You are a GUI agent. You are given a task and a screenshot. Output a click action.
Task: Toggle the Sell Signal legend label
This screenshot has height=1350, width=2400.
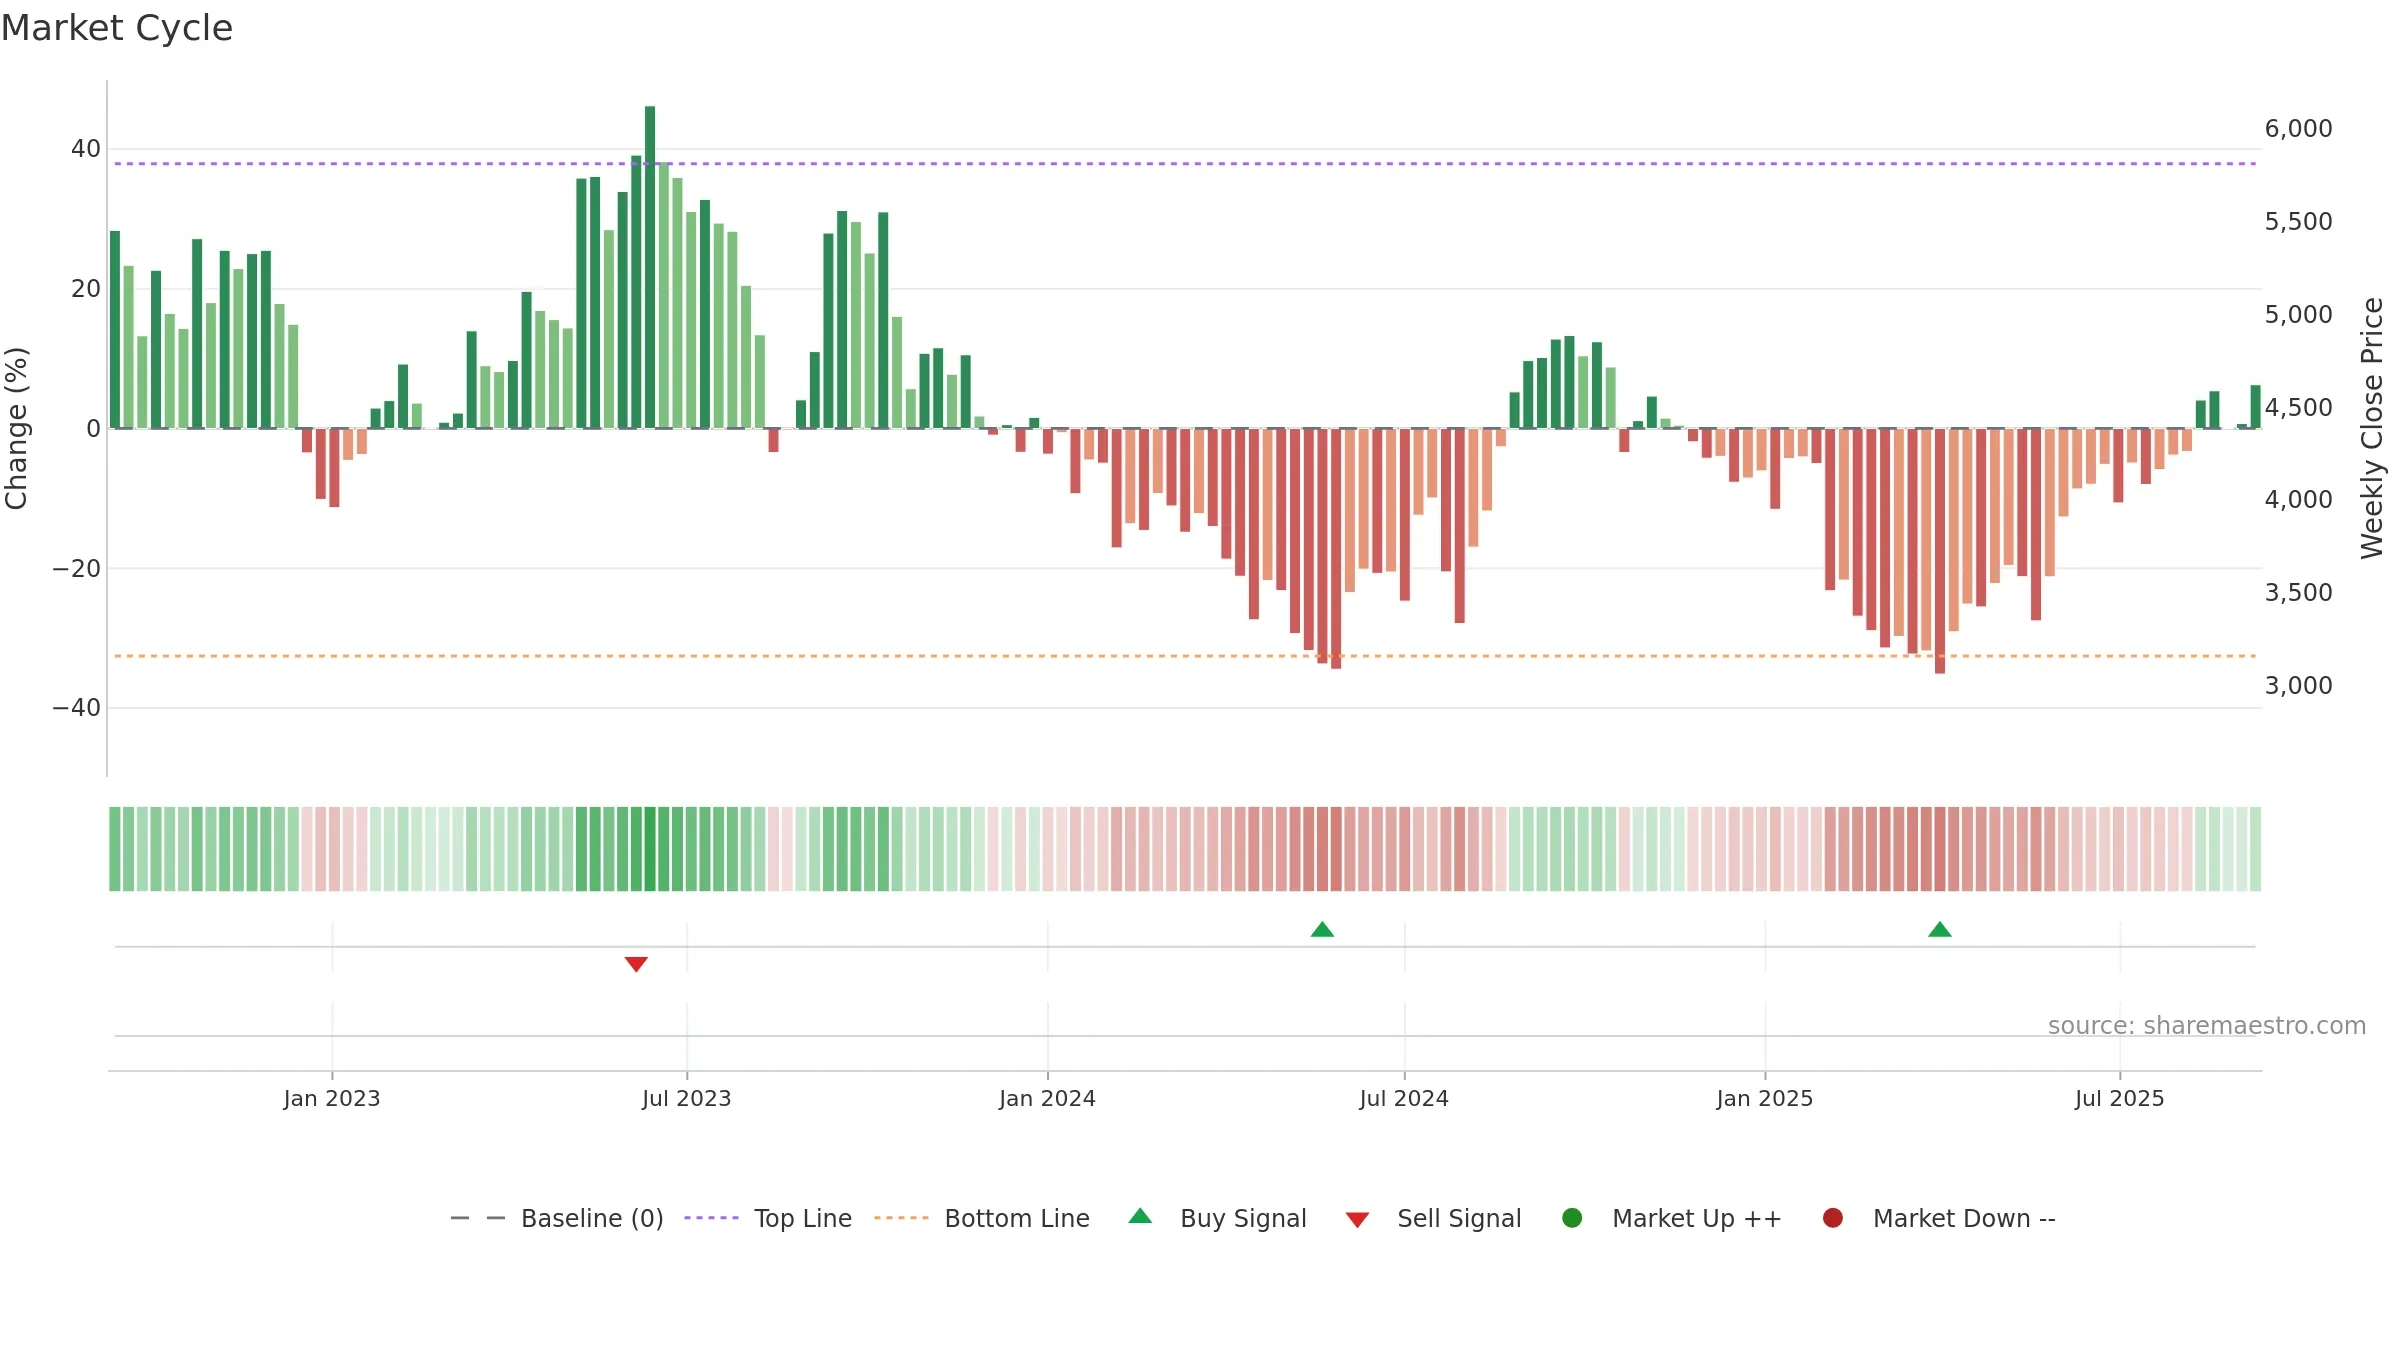tap(1459, 1218)
